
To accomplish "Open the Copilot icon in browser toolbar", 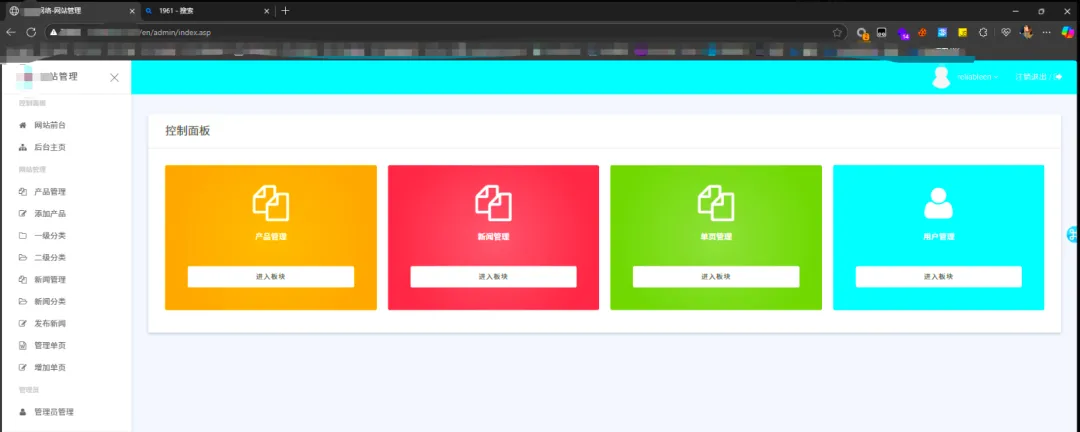I will [1067, 32].
